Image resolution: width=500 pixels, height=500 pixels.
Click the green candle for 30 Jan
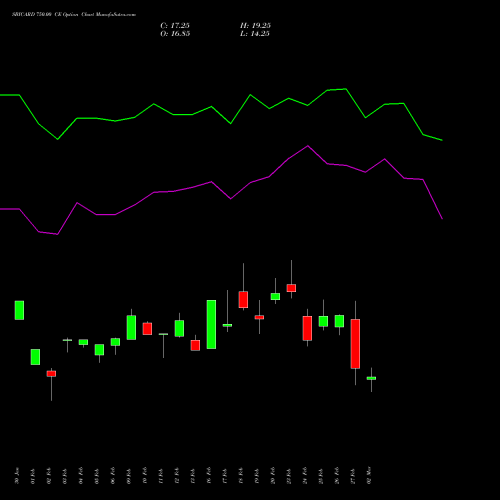point(19,310)
